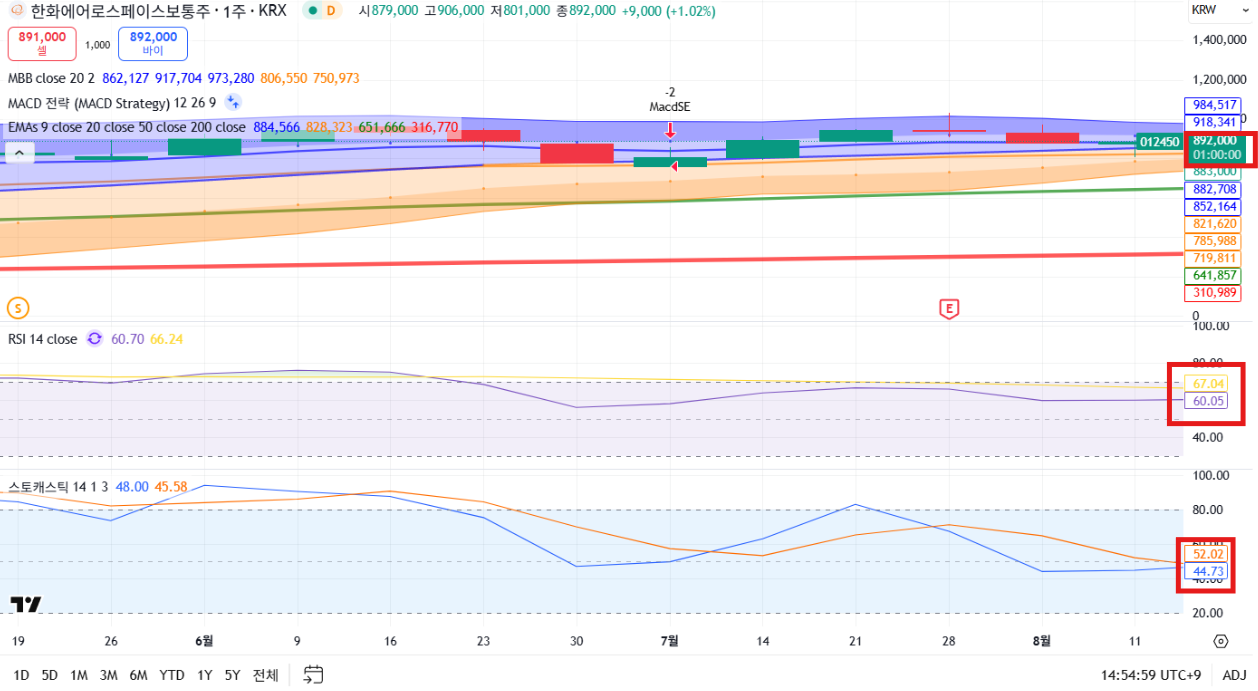Screen dimensions: 1258x691
Task: Click the green market status dot
Action: pyautogui.click(x=313, y=10)
